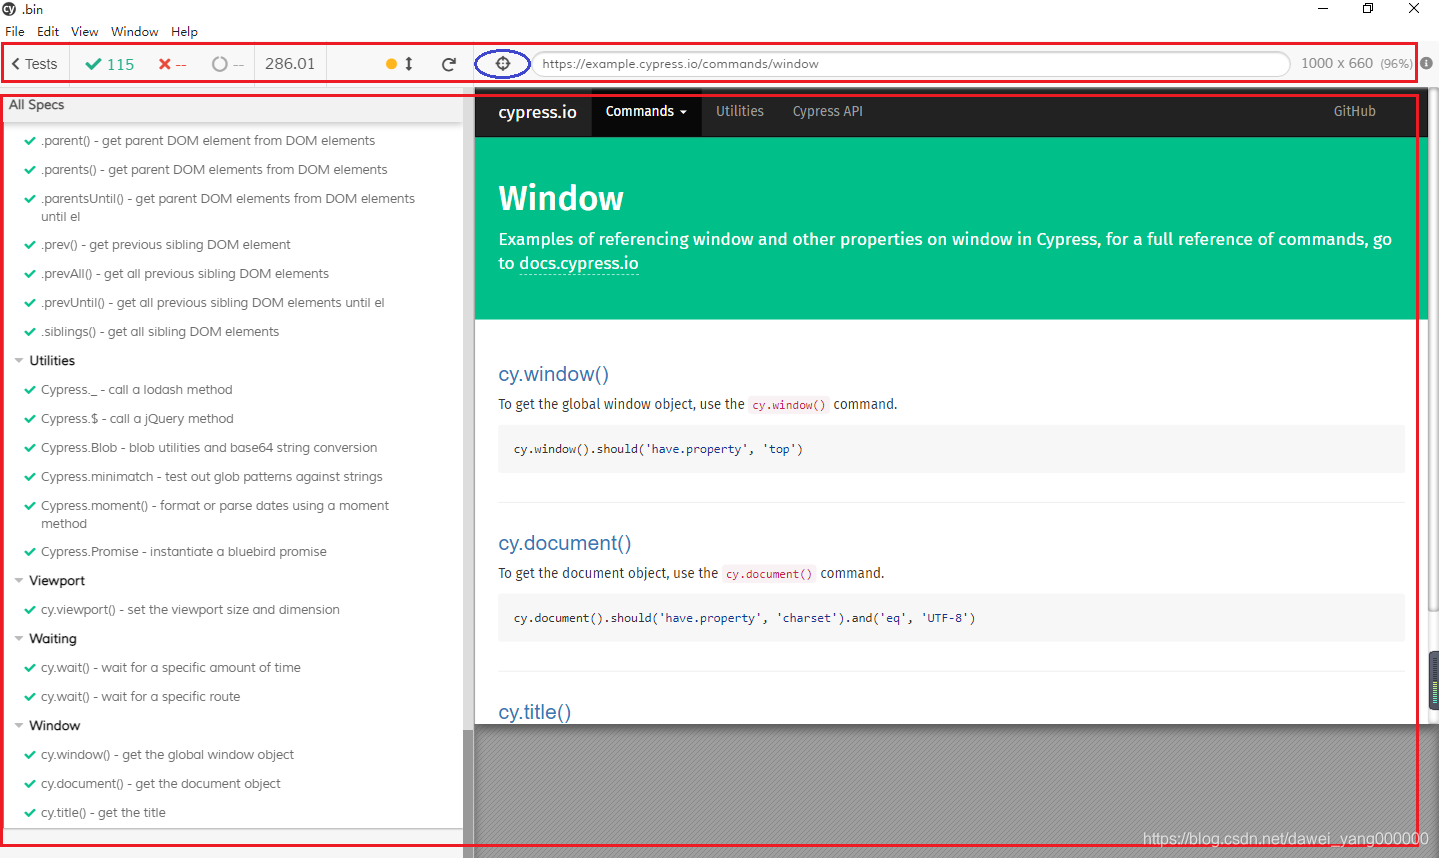This screenshot has width=1439, height=858.
Task: Click the pending tests counter
Action: point(228,64)
